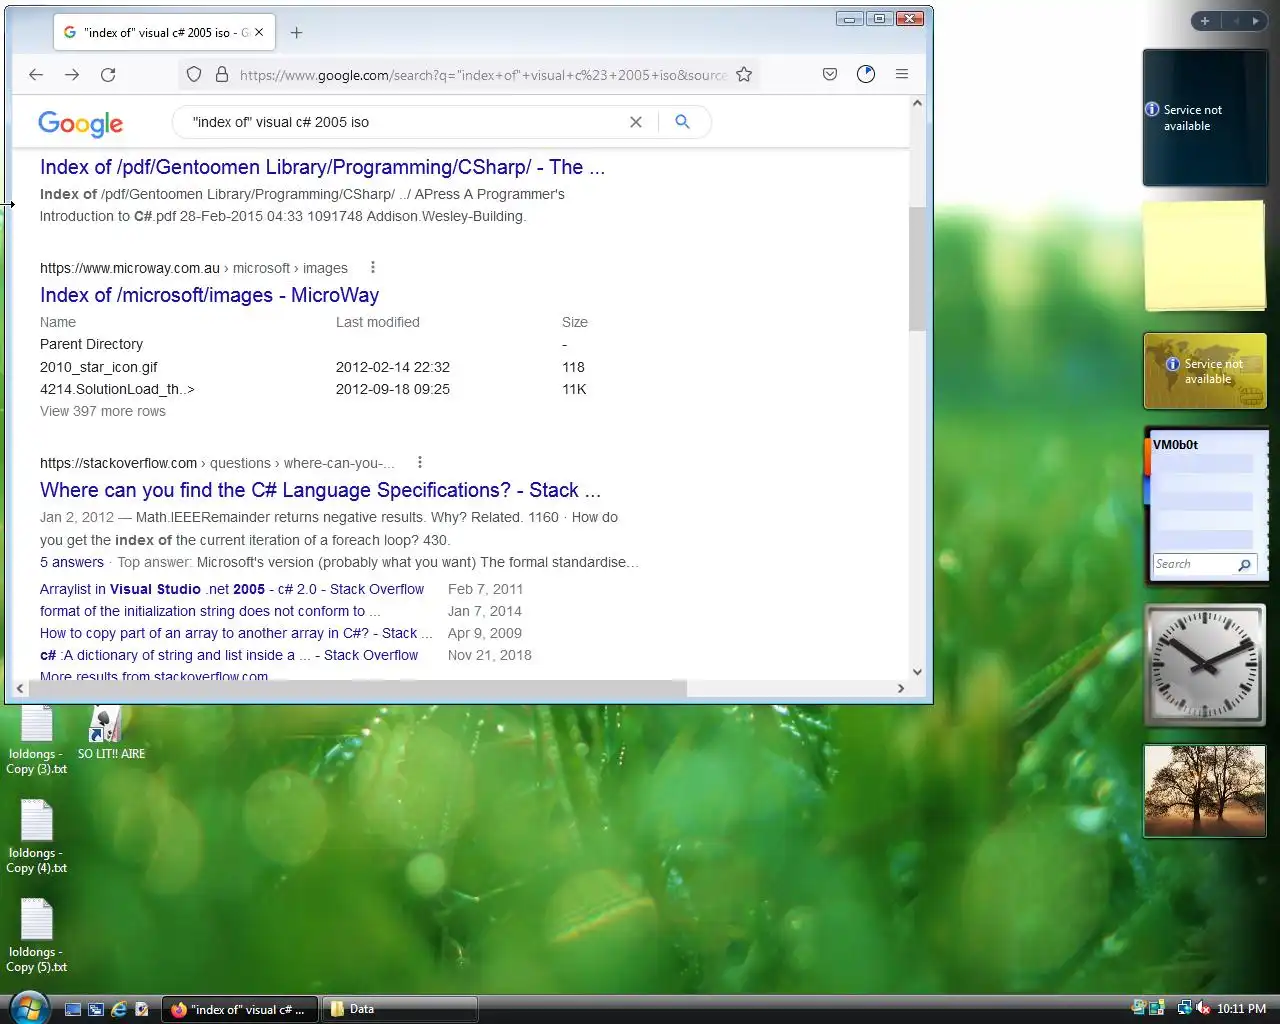
Task: Reload the Google search page
Action: click(108, 74)
